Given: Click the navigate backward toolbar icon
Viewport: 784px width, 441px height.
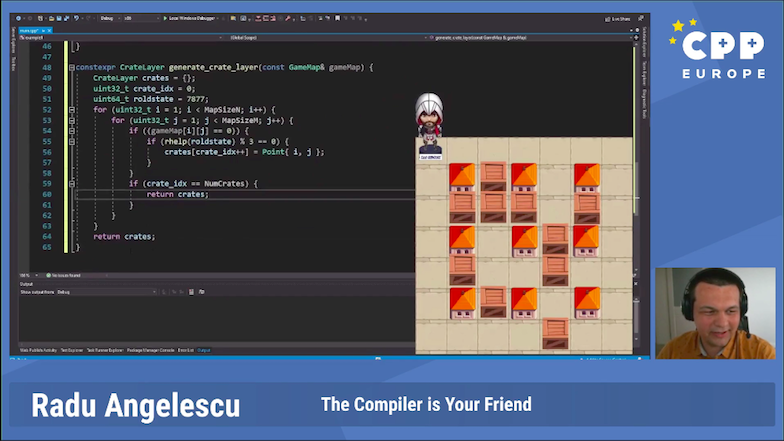Looking at the screenshot, I should pyautogui.click(x=18, y=18).
